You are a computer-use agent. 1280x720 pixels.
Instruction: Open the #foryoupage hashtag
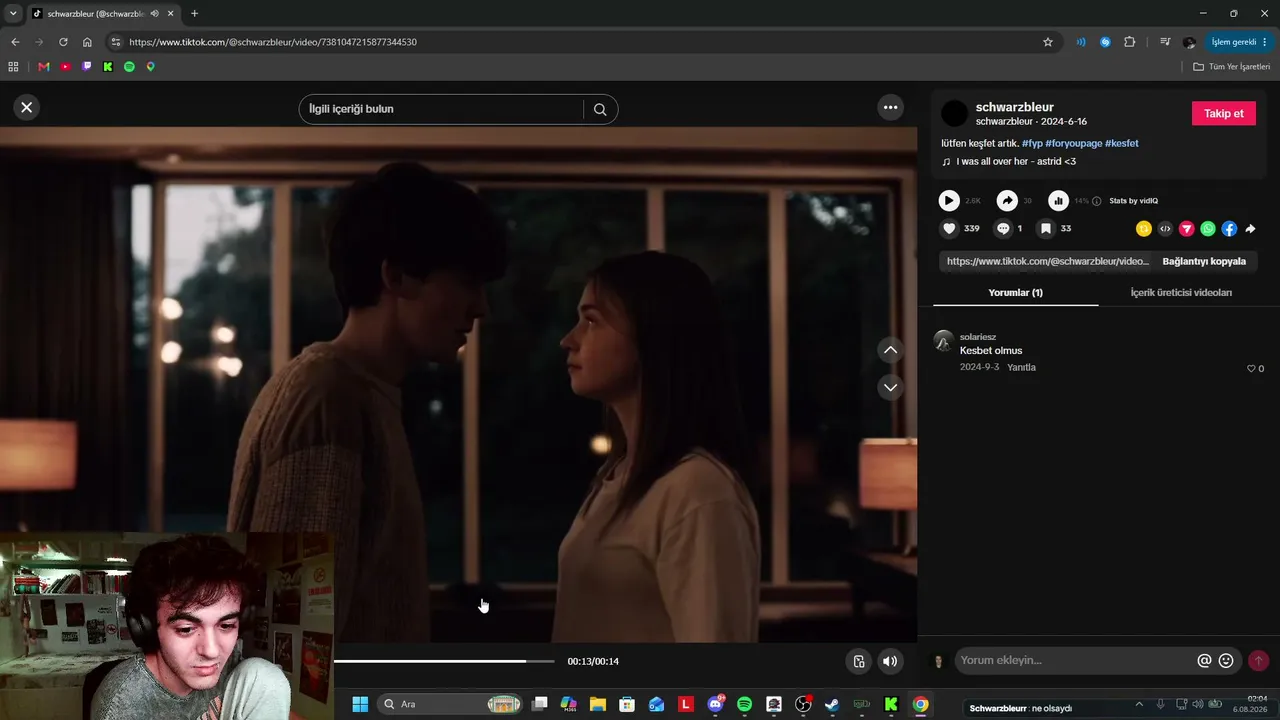point(1073,143)
